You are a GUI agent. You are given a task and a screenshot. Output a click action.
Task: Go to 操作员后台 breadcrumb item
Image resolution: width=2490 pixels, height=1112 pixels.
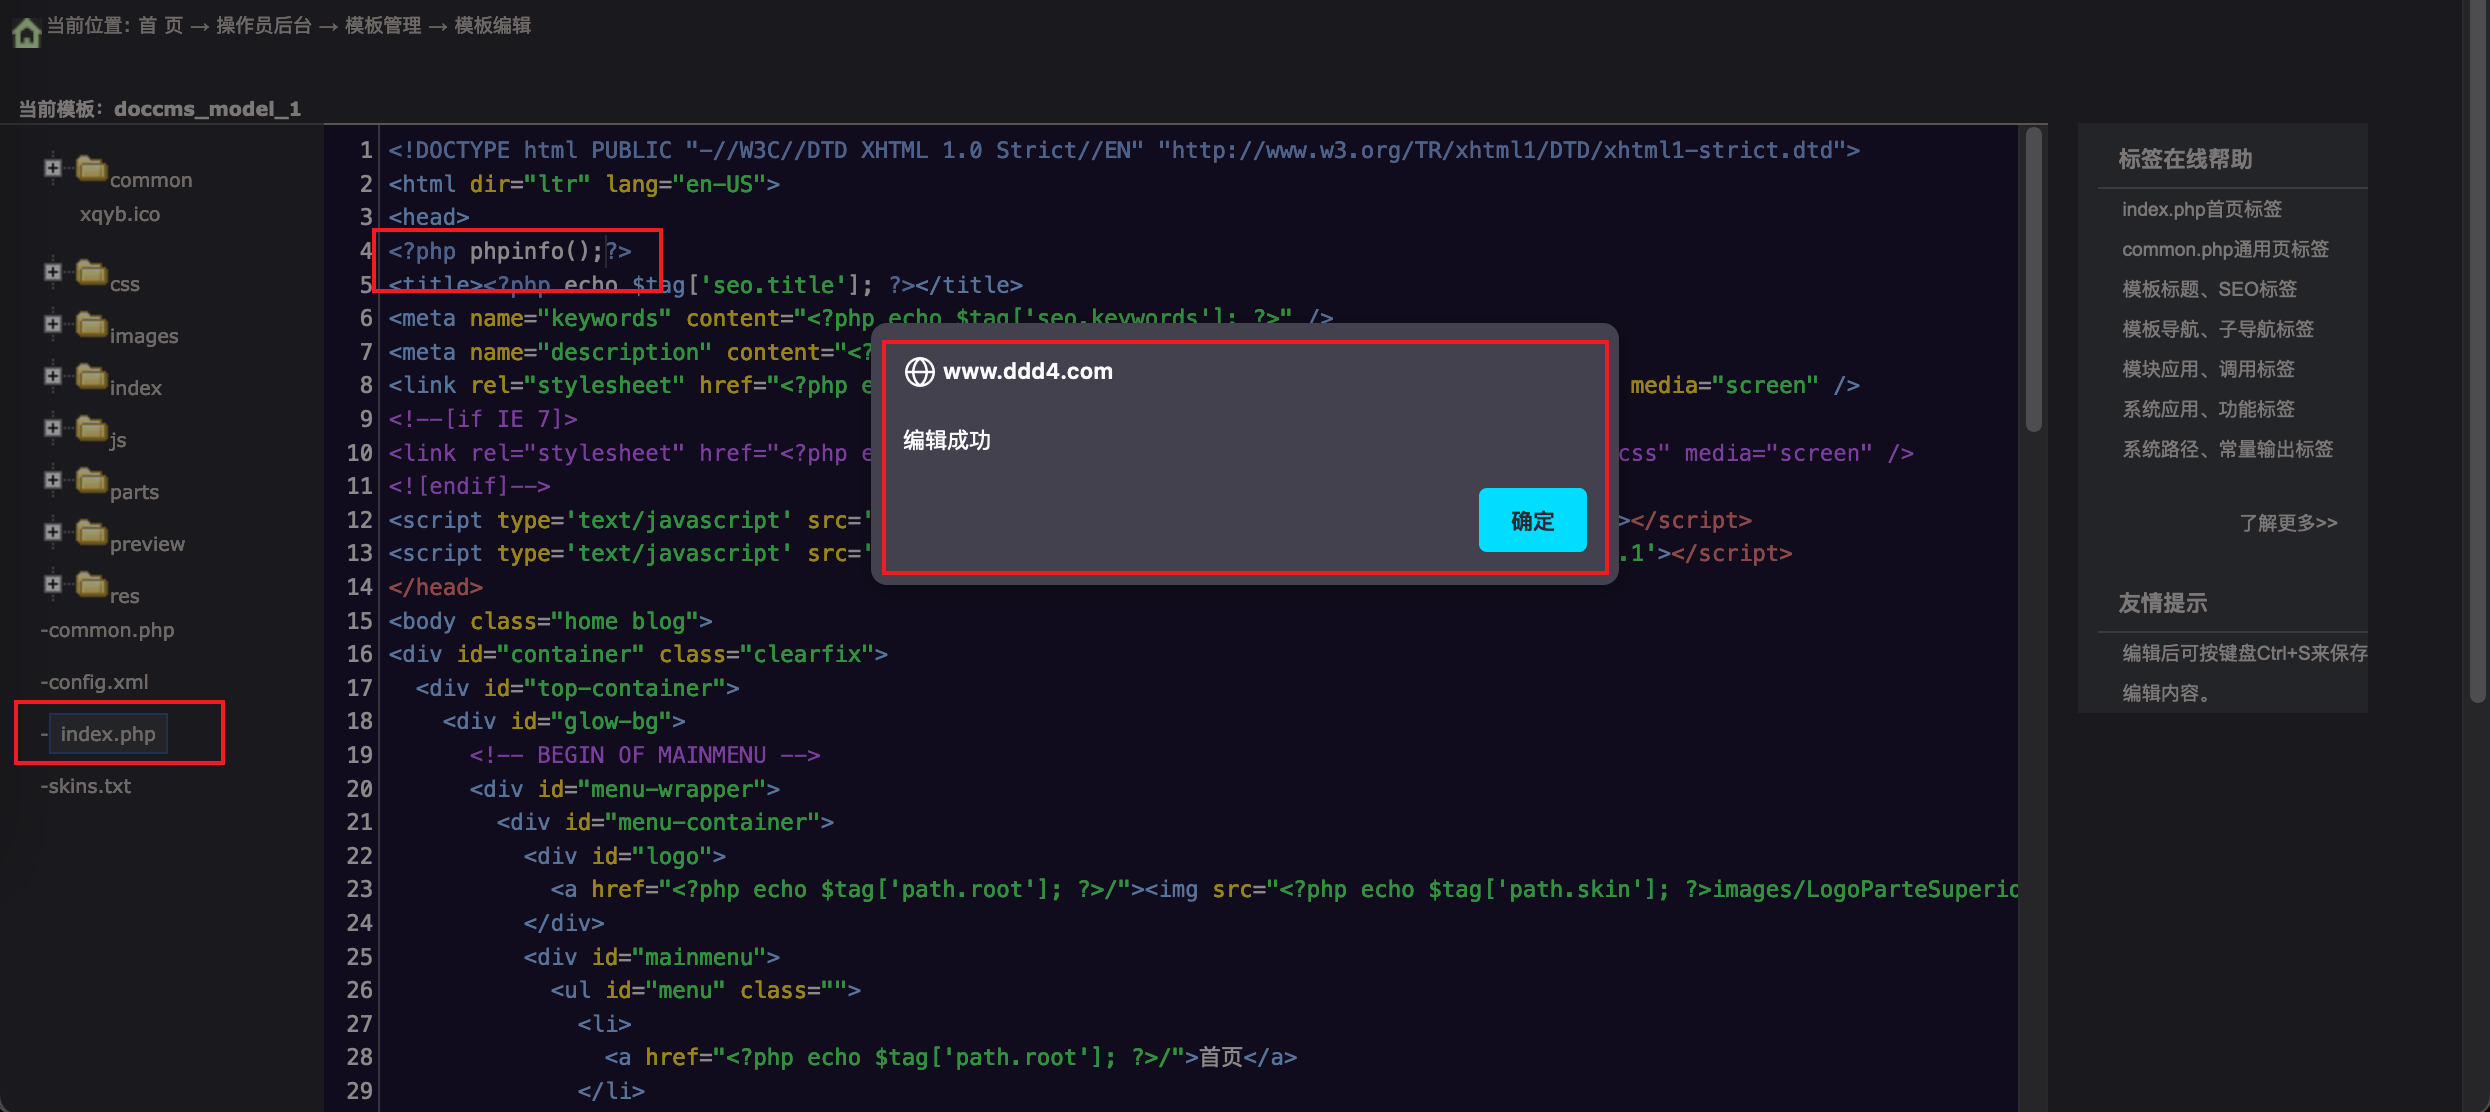pos(264,25)
